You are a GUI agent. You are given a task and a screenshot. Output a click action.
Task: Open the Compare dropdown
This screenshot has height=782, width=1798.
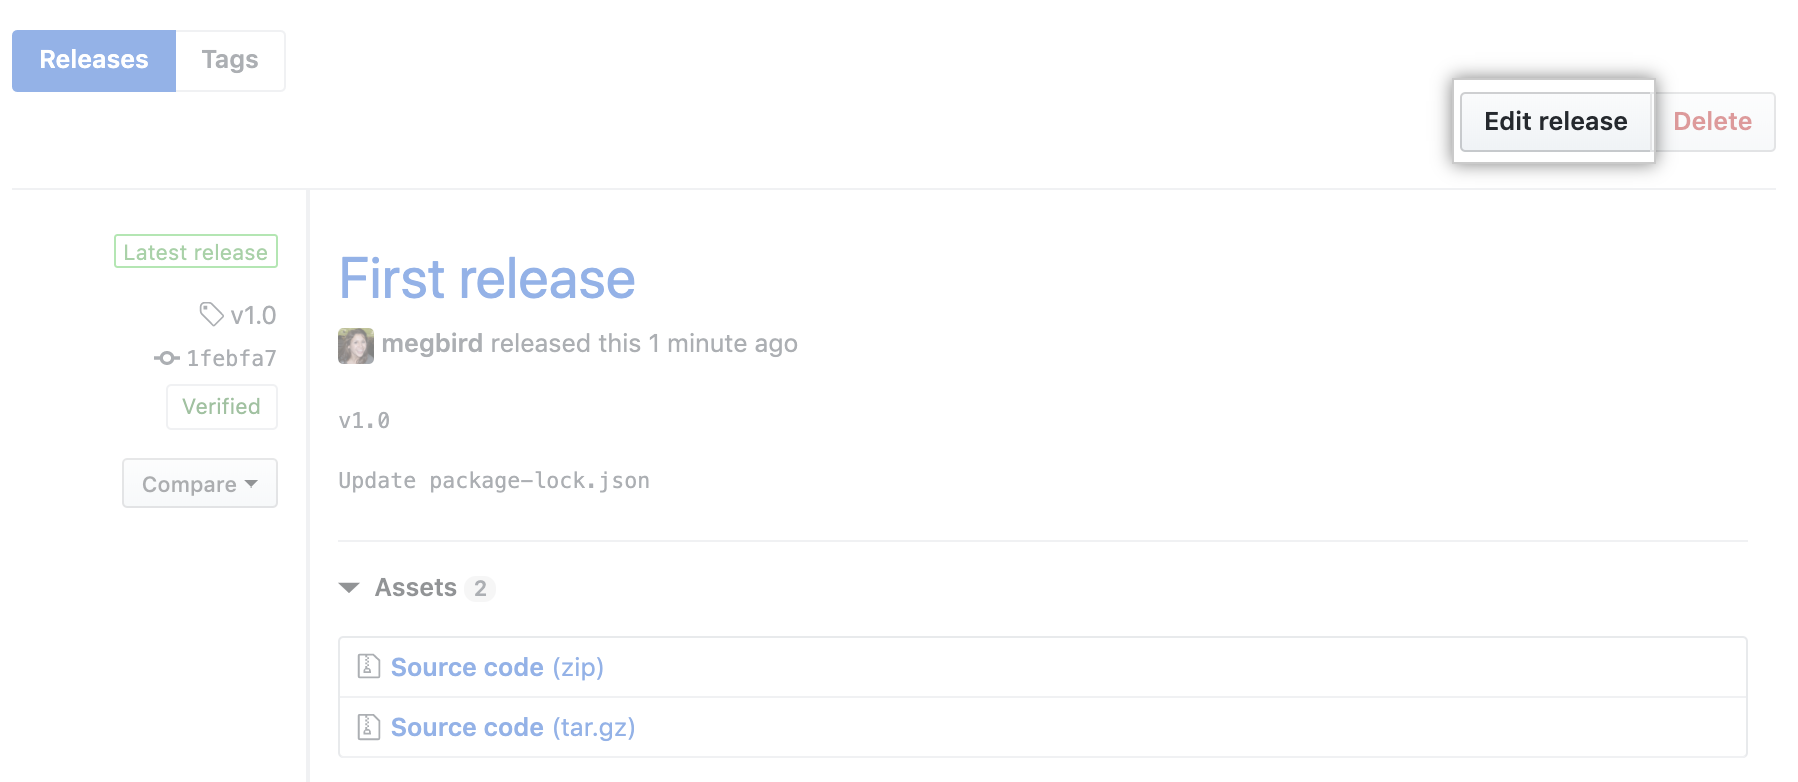click(199, 483)
